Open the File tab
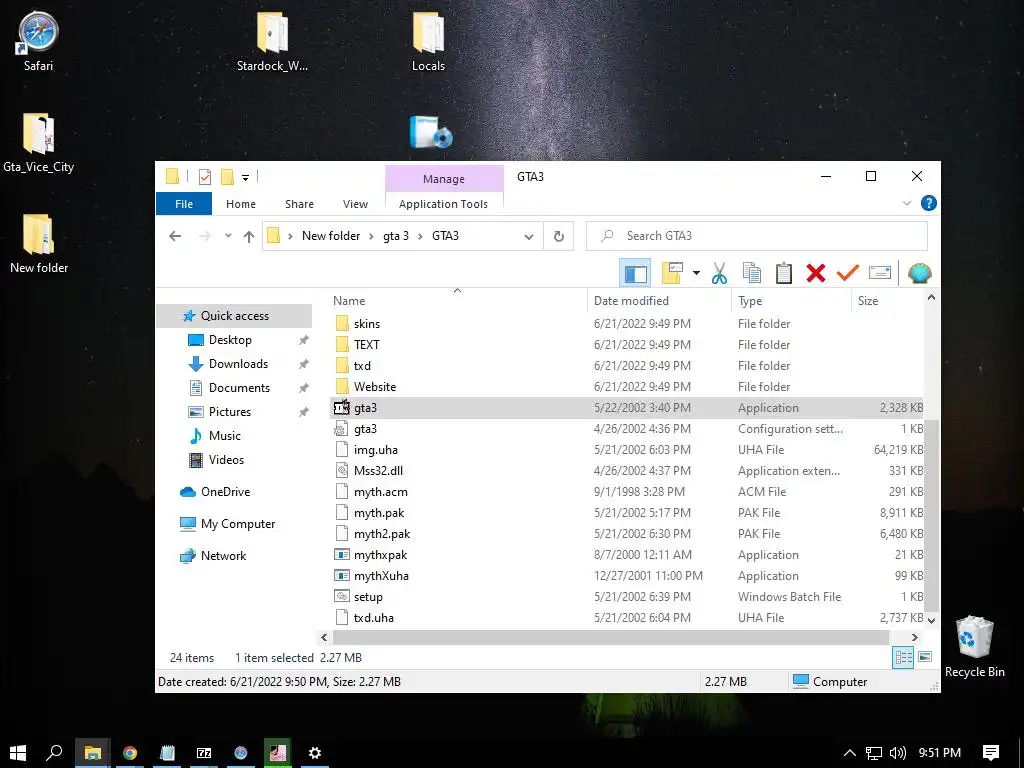1024x768 pixels. [x=184, y=204]
